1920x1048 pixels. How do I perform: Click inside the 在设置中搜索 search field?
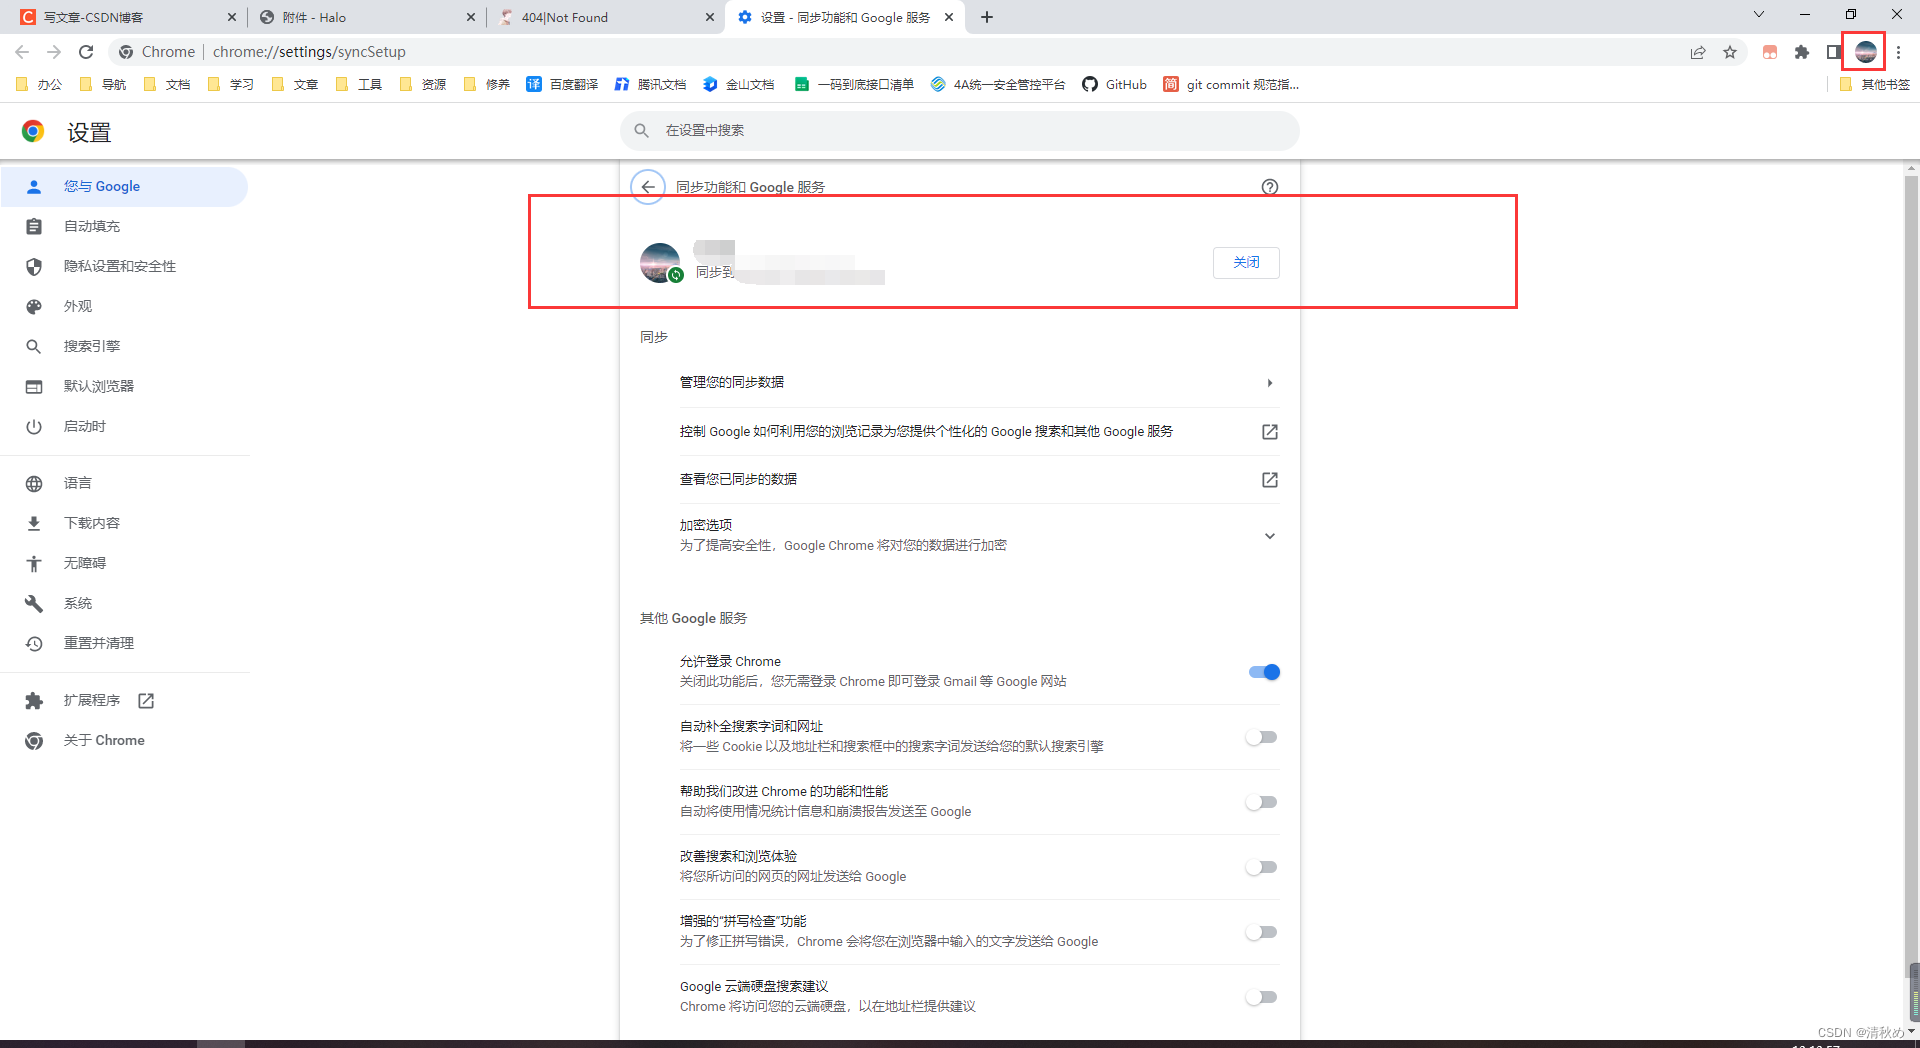point(960,130)
